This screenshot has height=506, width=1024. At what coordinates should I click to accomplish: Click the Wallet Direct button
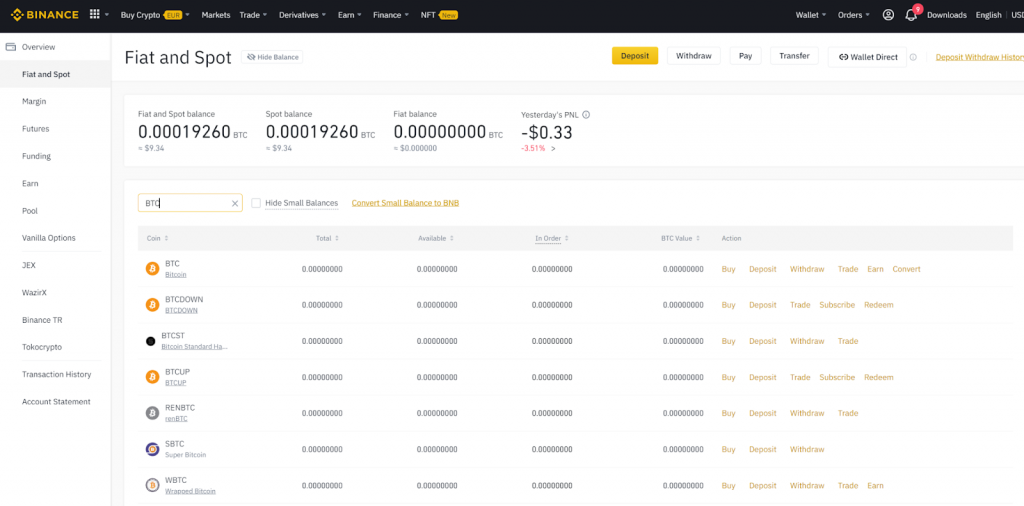(867, 57)
